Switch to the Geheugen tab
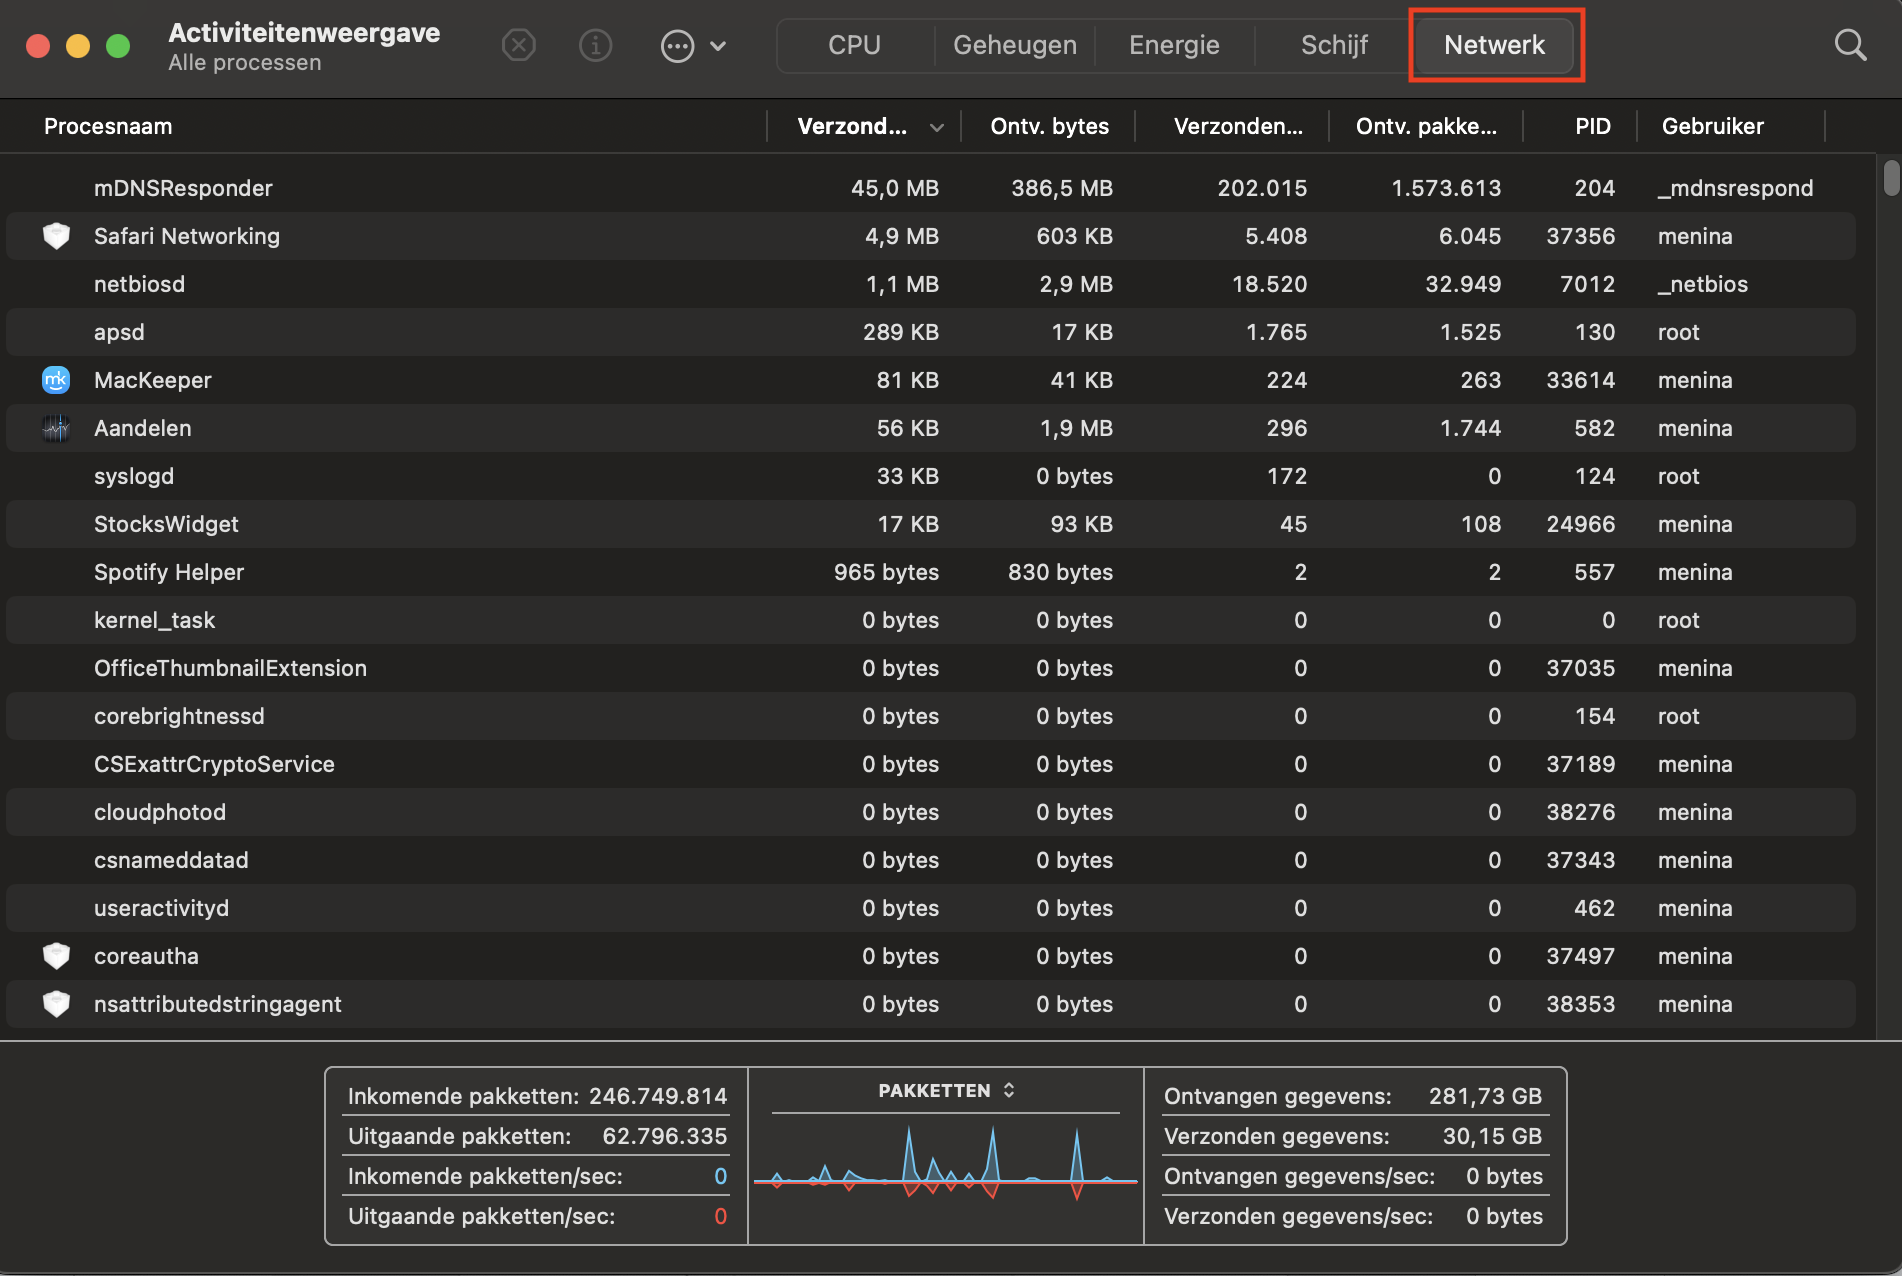Image resolution: width=1902 pixels, height=1276 pixels. click(x=1014, y=45)
